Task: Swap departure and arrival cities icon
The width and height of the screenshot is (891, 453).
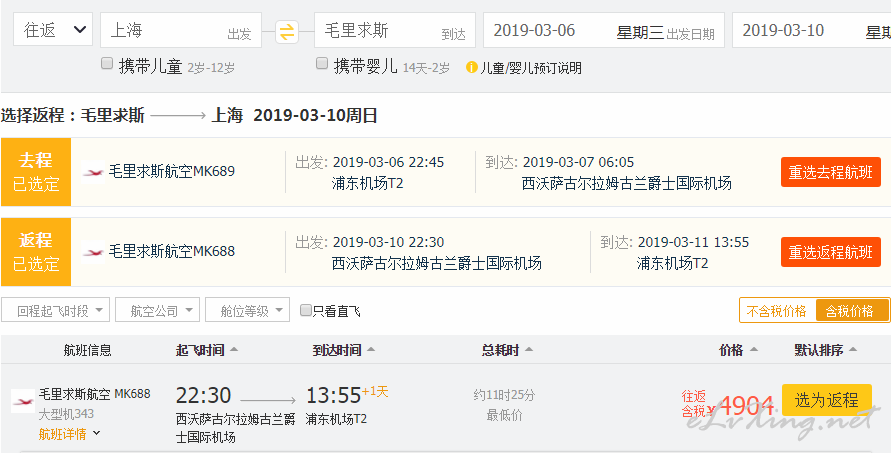Action: point(287,32)
